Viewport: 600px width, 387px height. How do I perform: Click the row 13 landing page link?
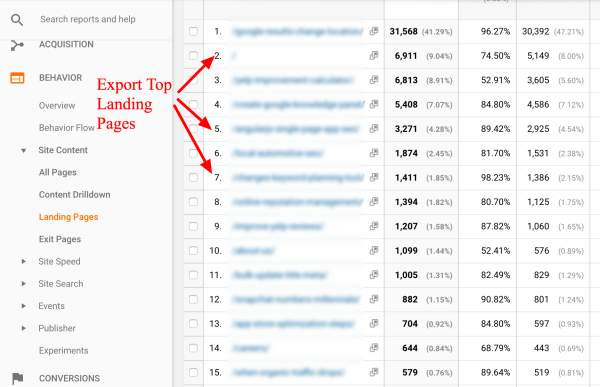click(293, 324)
